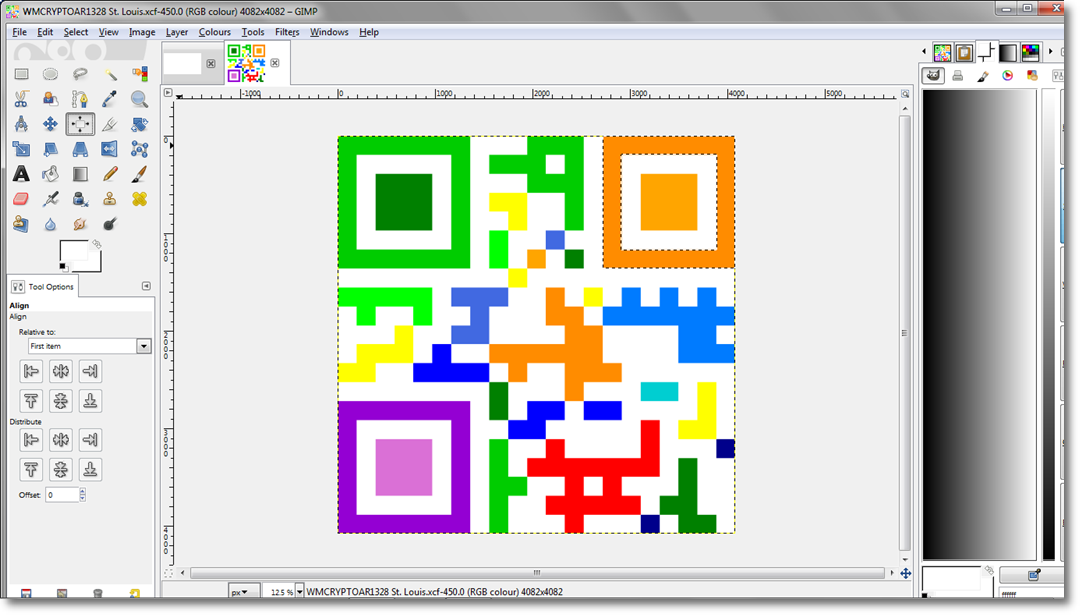This screenshot has height=615, width=1080.
Task: Open the File menu
Action: (19, 32)
